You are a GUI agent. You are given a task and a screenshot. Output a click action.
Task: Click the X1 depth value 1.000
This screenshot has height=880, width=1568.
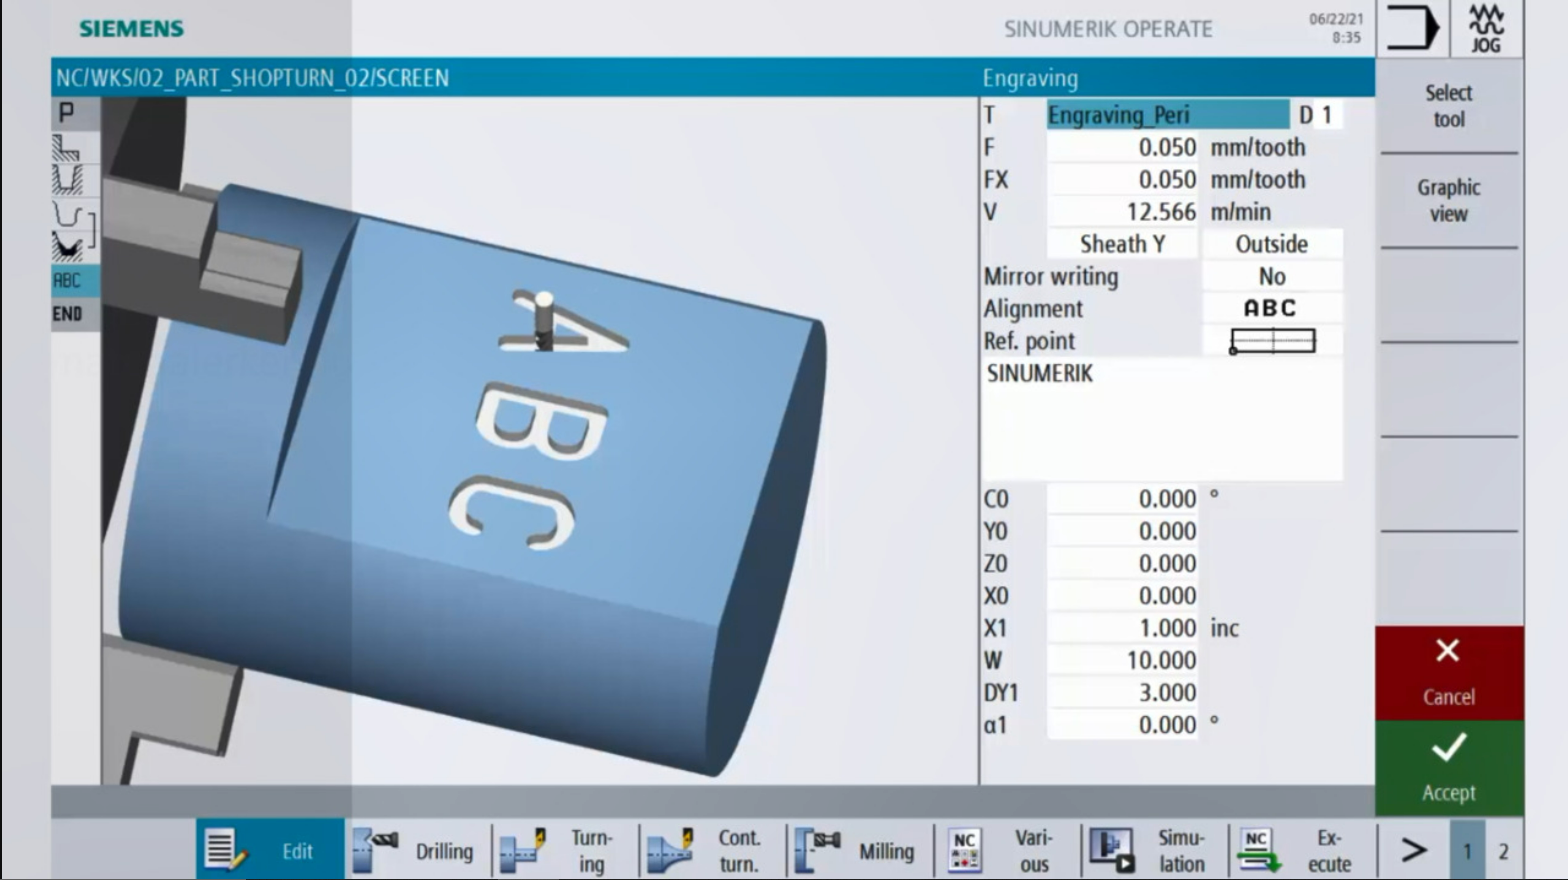tap(1122, 628)
